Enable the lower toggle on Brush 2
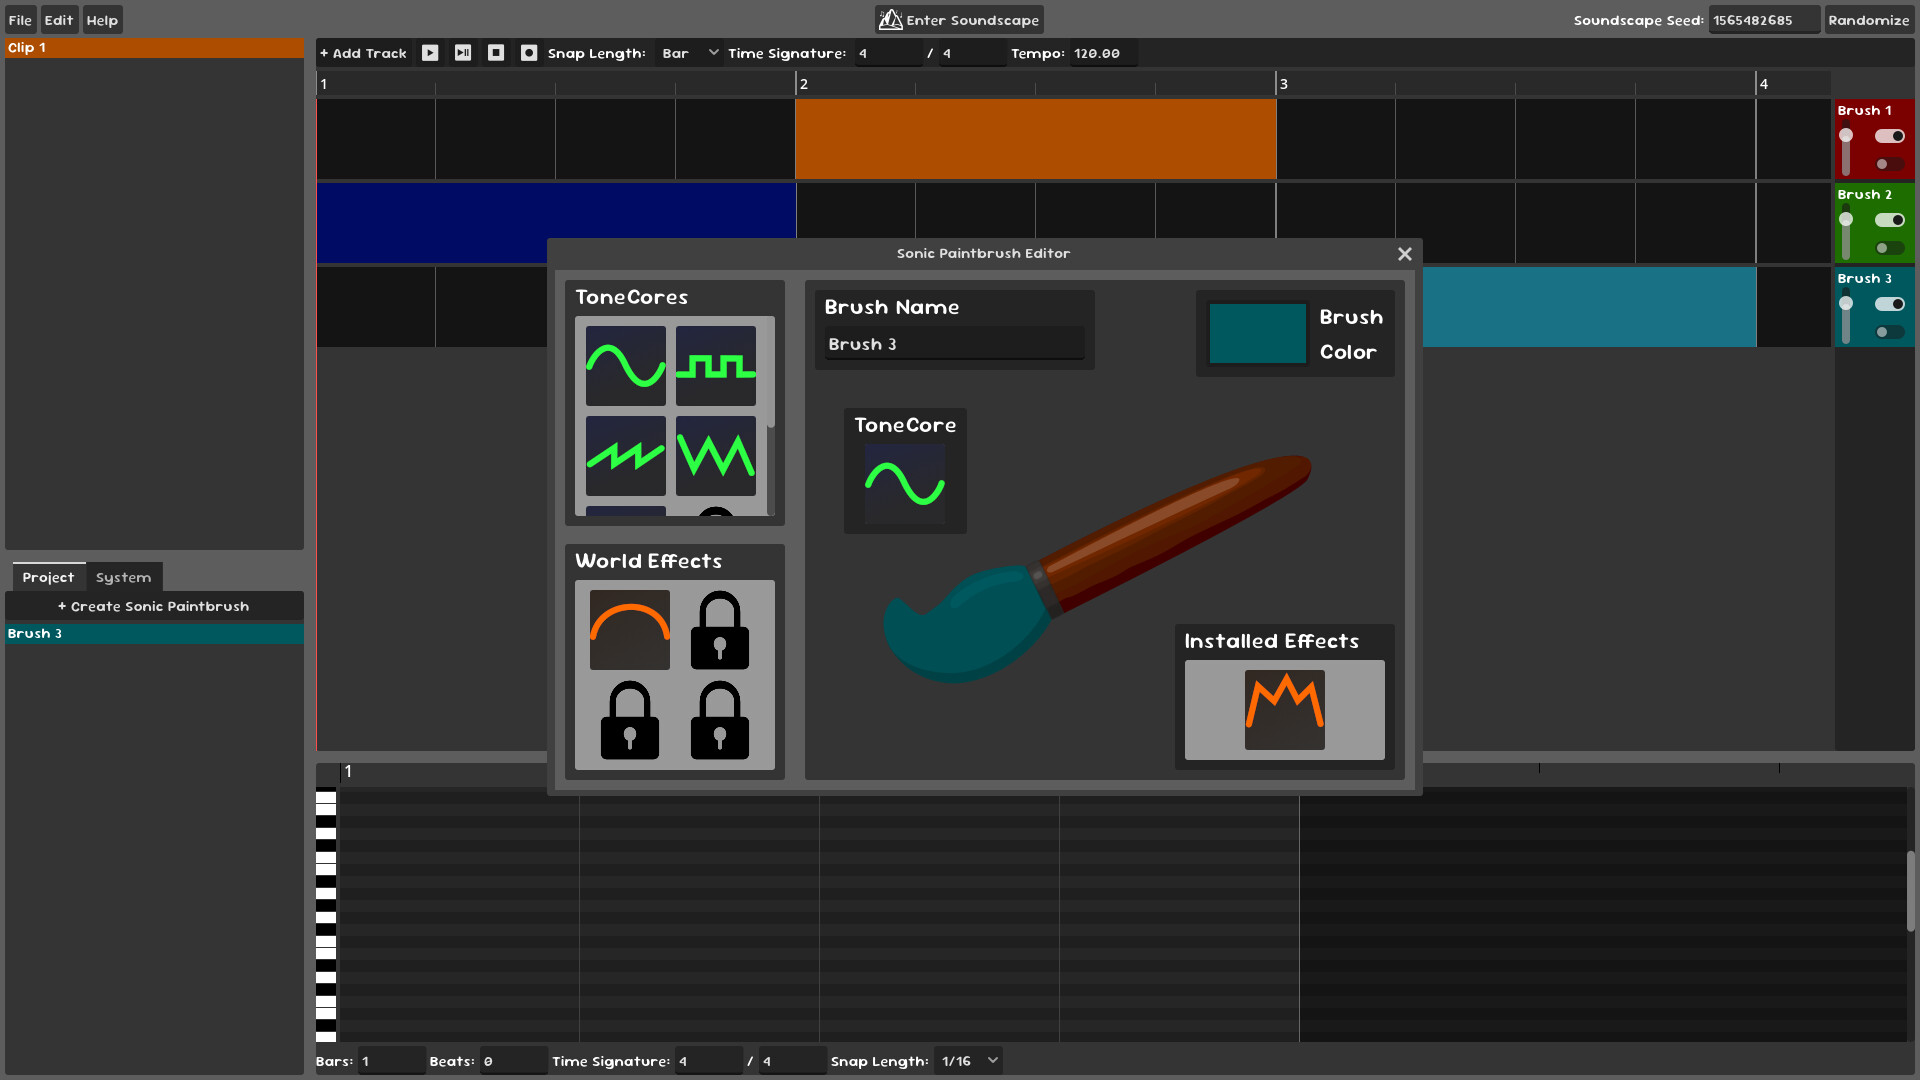The width and height of the screenshot is (1920, 1080). click(1890, 248)
